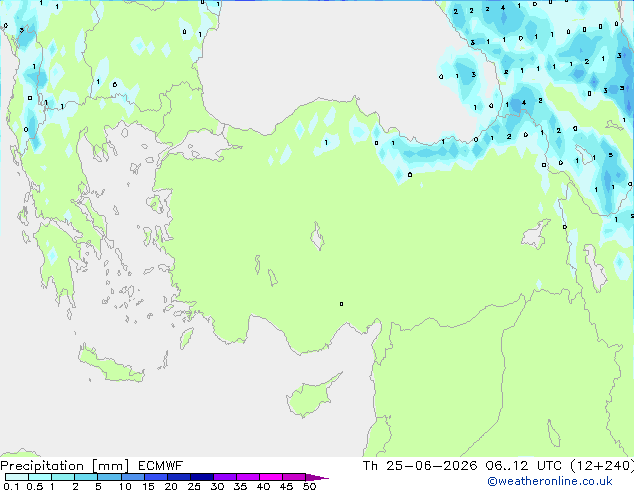Pick the 15–20 mm blue legend swatch
Image resolution: width=634 pixels, height=490 pixels.
pyautogui.click(x=155, y=477)
